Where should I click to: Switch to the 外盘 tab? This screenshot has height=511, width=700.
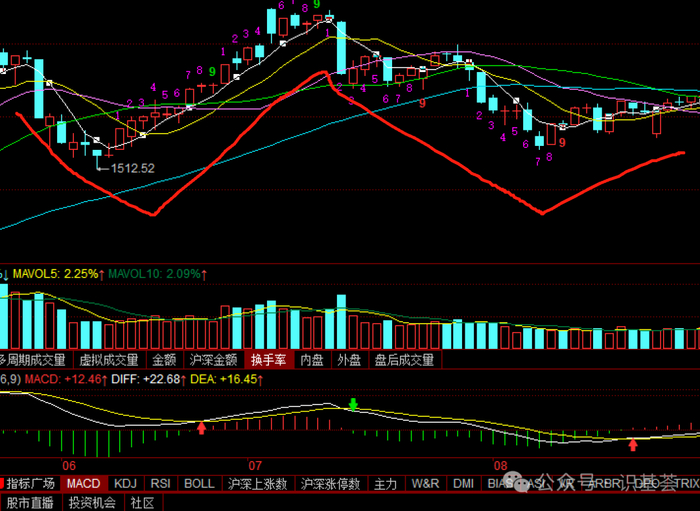(350, 360)
